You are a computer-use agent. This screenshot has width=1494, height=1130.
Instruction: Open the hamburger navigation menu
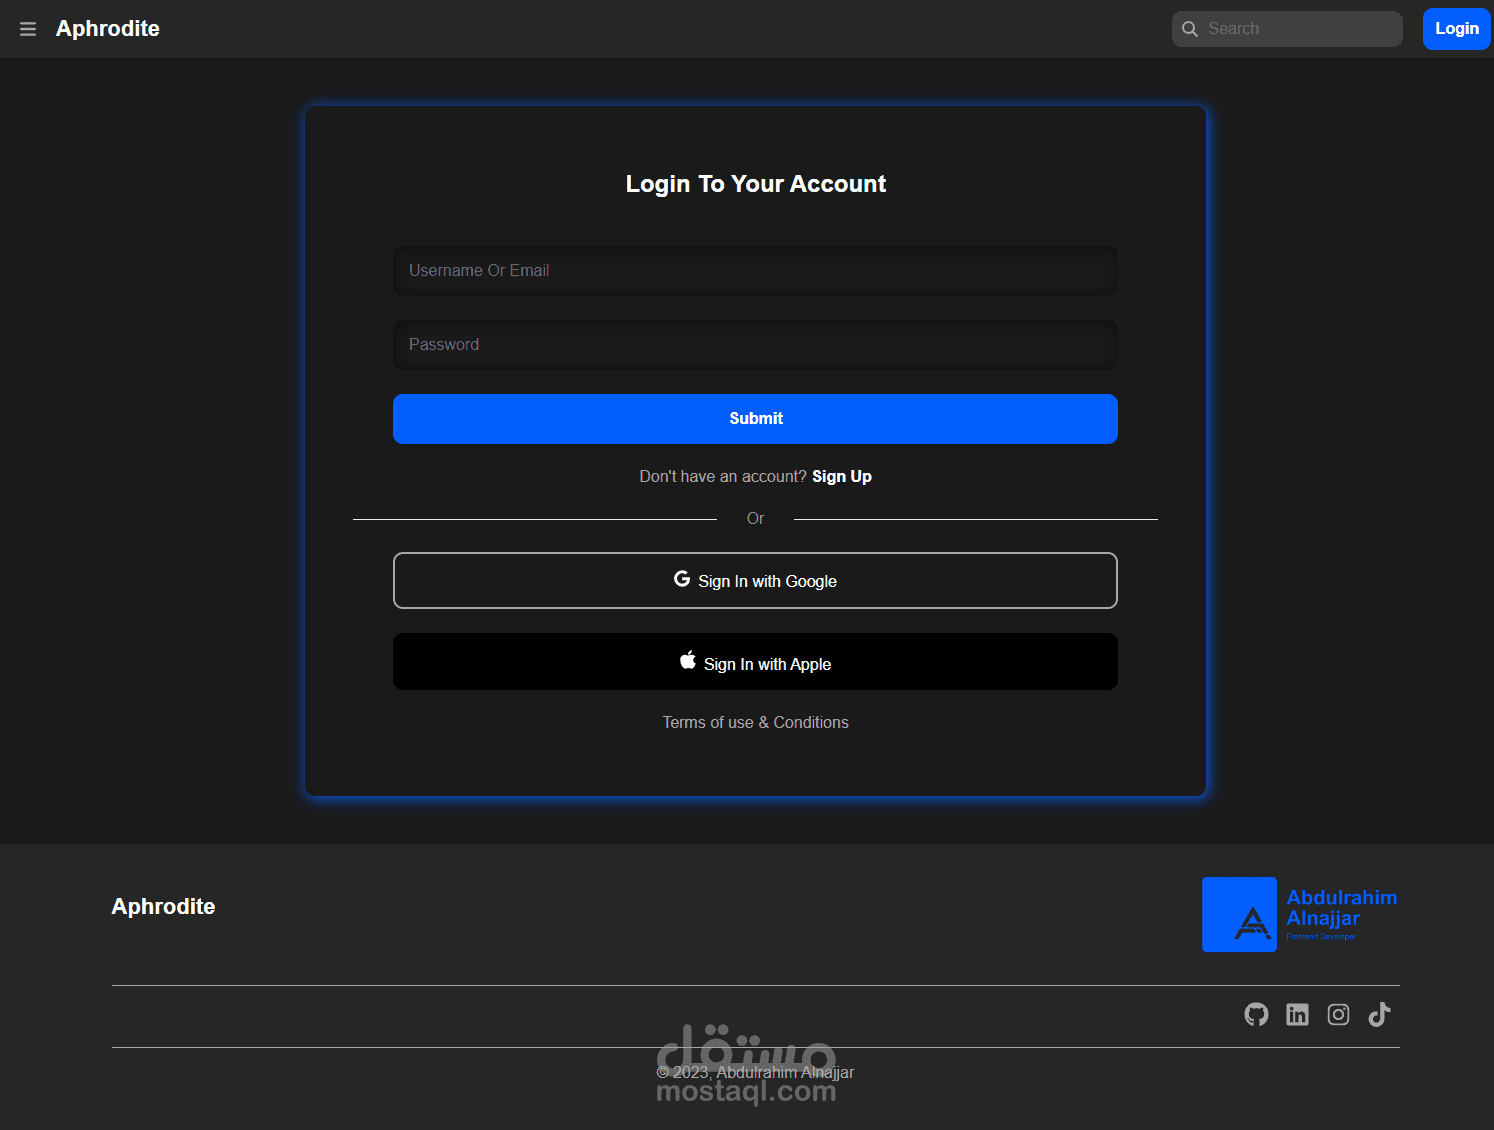coord(28,29)
